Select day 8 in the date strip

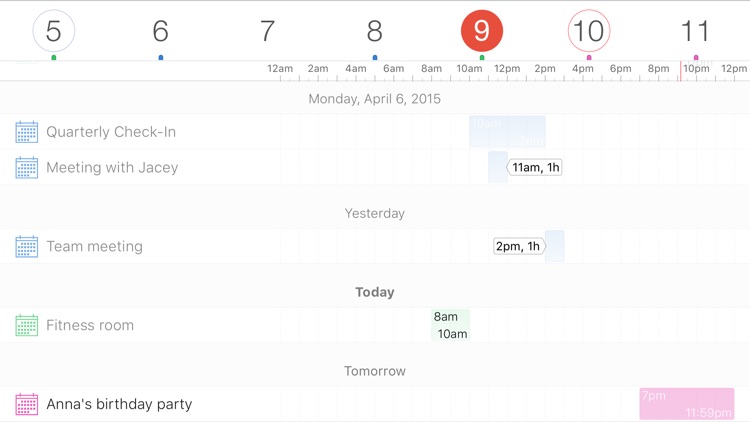[x=375, y=31]
